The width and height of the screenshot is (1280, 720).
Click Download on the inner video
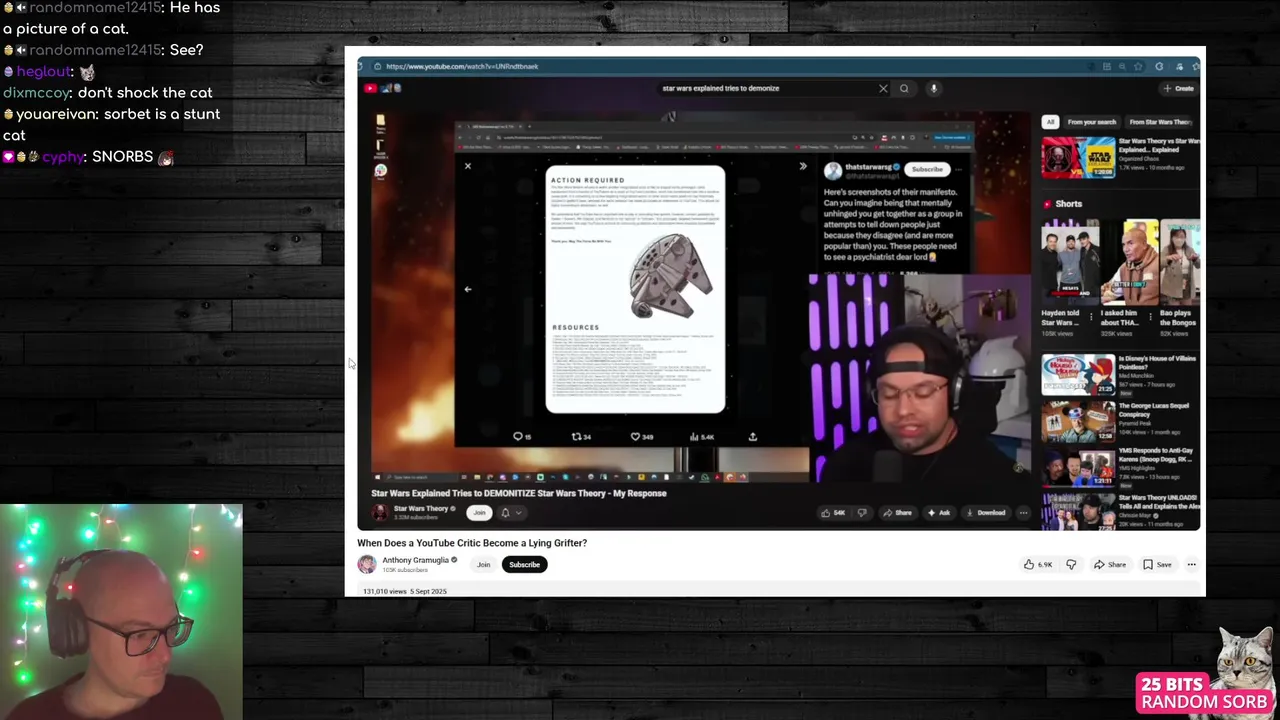coord(985,513)
